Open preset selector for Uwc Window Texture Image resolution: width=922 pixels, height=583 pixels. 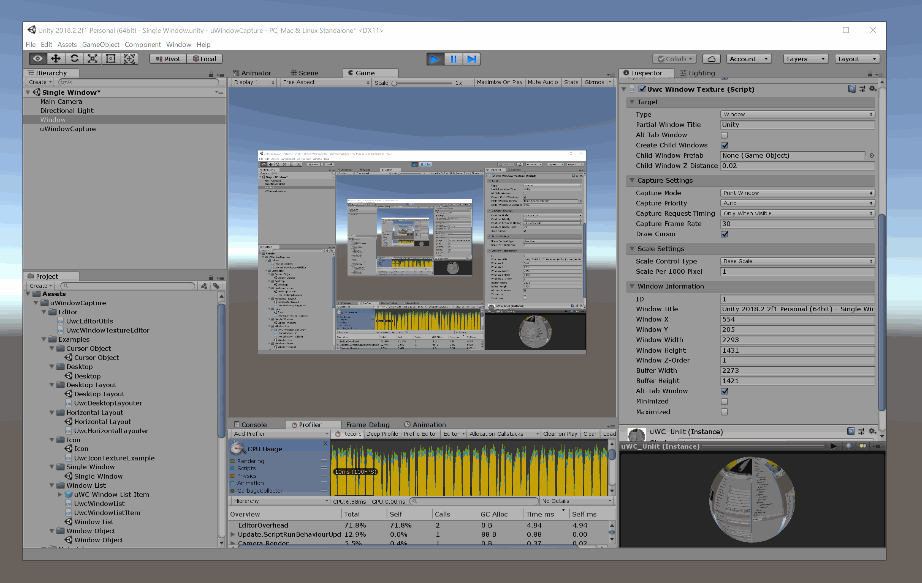862,89
